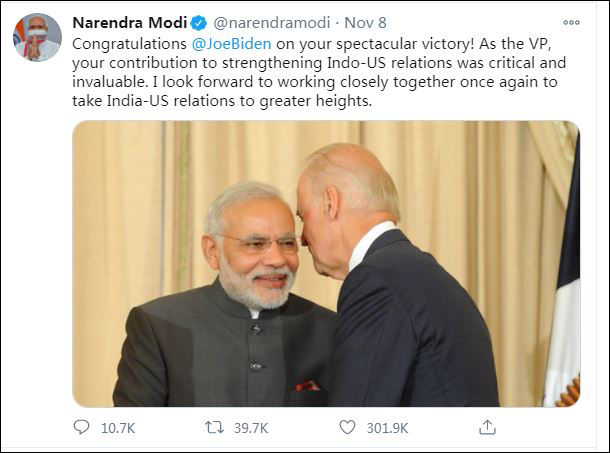
Task: Click the 301.9K likes count
Action: point(390,428)
